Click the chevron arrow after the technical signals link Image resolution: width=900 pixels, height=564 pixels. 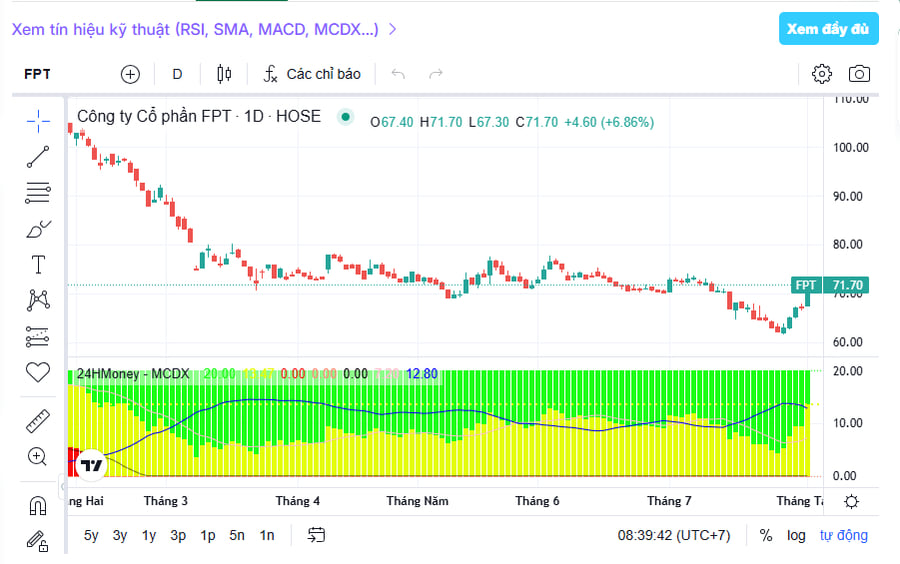[393, 29]
